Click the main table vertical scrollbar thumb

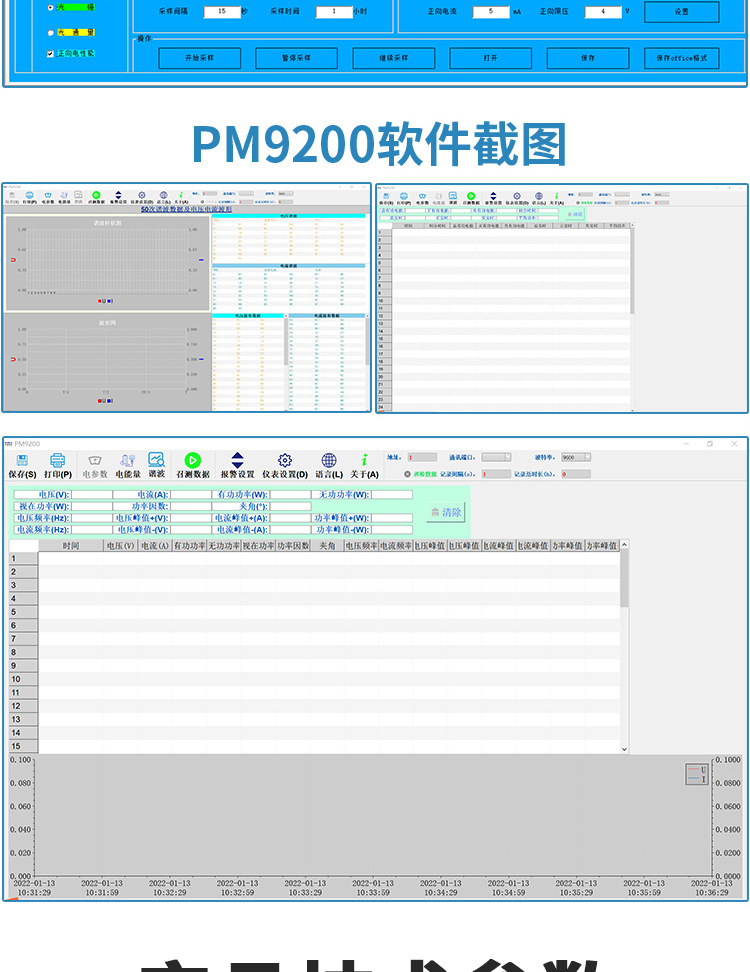click(x=624, y=578)
